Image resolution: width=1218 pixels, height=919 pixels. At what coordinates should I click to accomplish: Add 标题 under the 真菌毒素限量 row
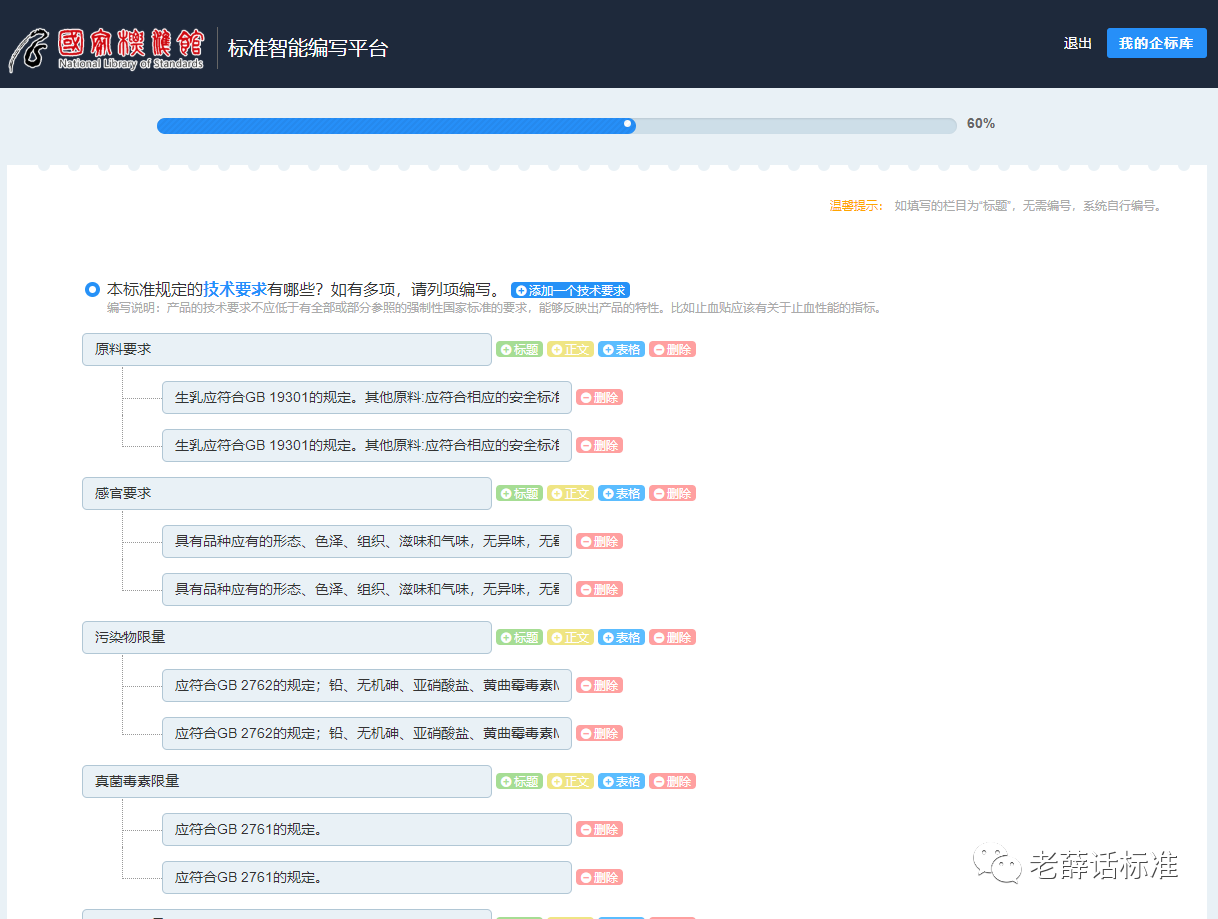tap(520, 782)
